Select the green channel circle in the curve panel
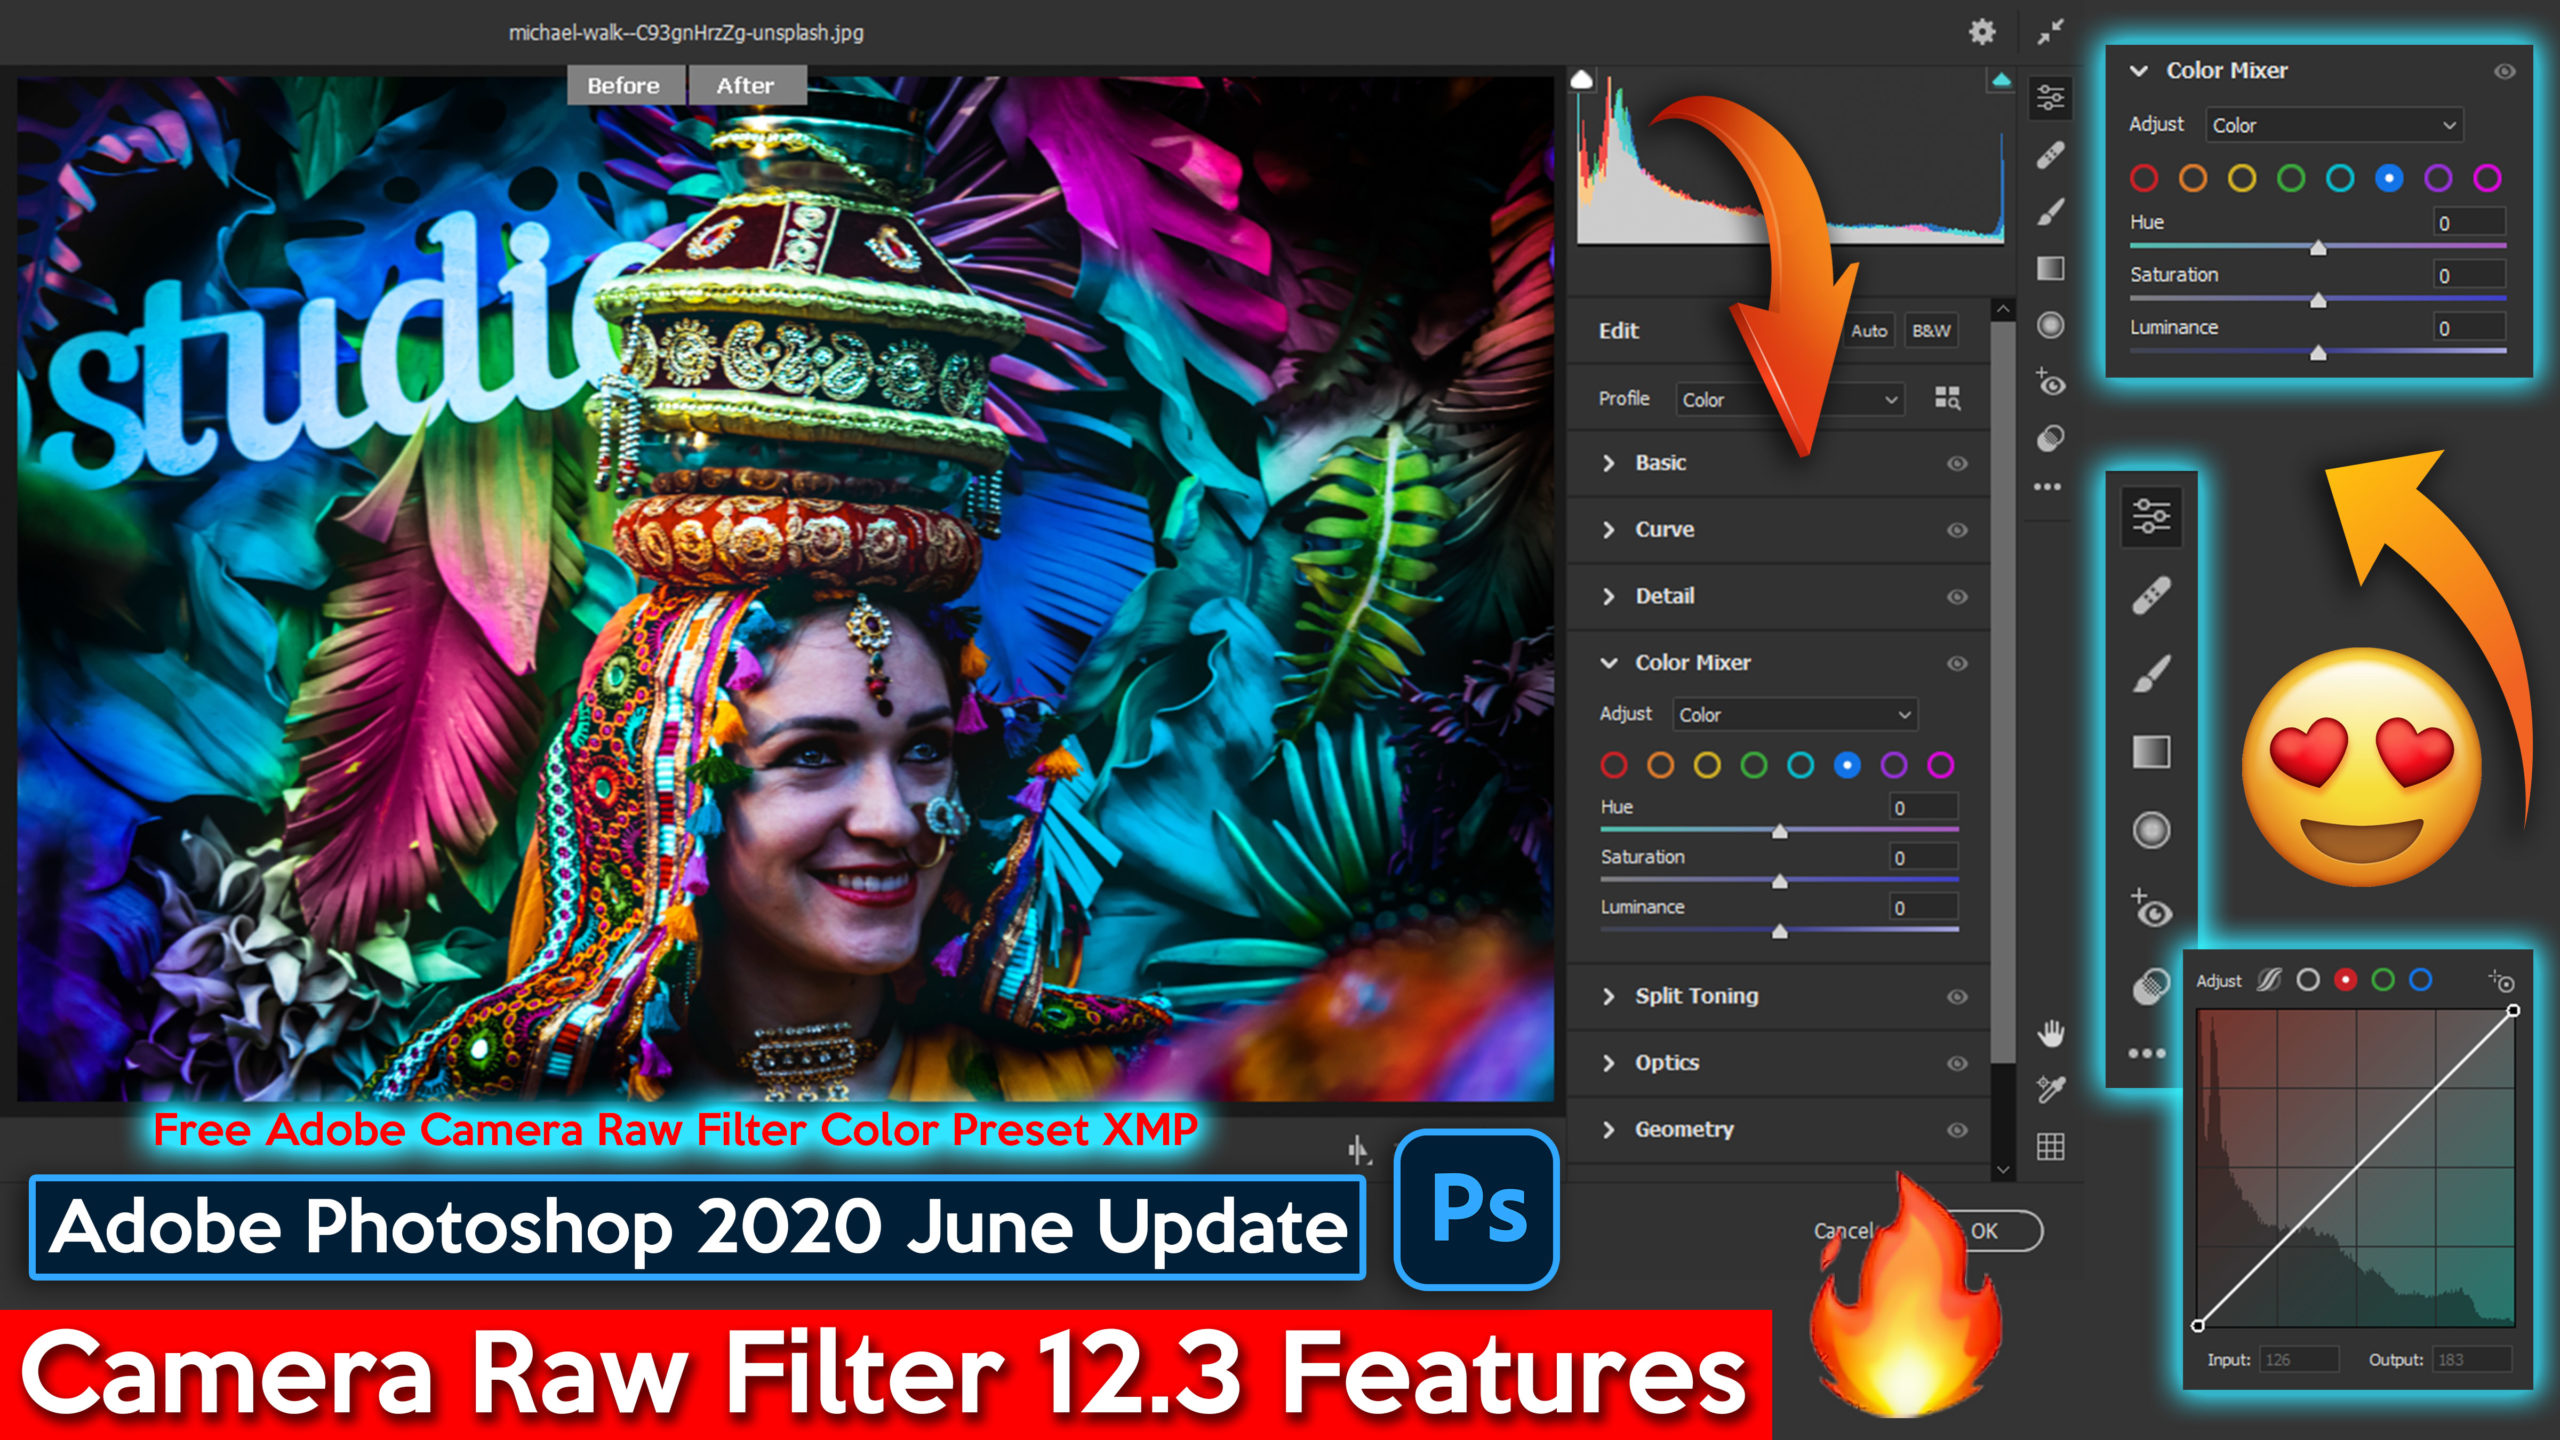Viewport: 2560px width, 1440px height. [2383, 980]
